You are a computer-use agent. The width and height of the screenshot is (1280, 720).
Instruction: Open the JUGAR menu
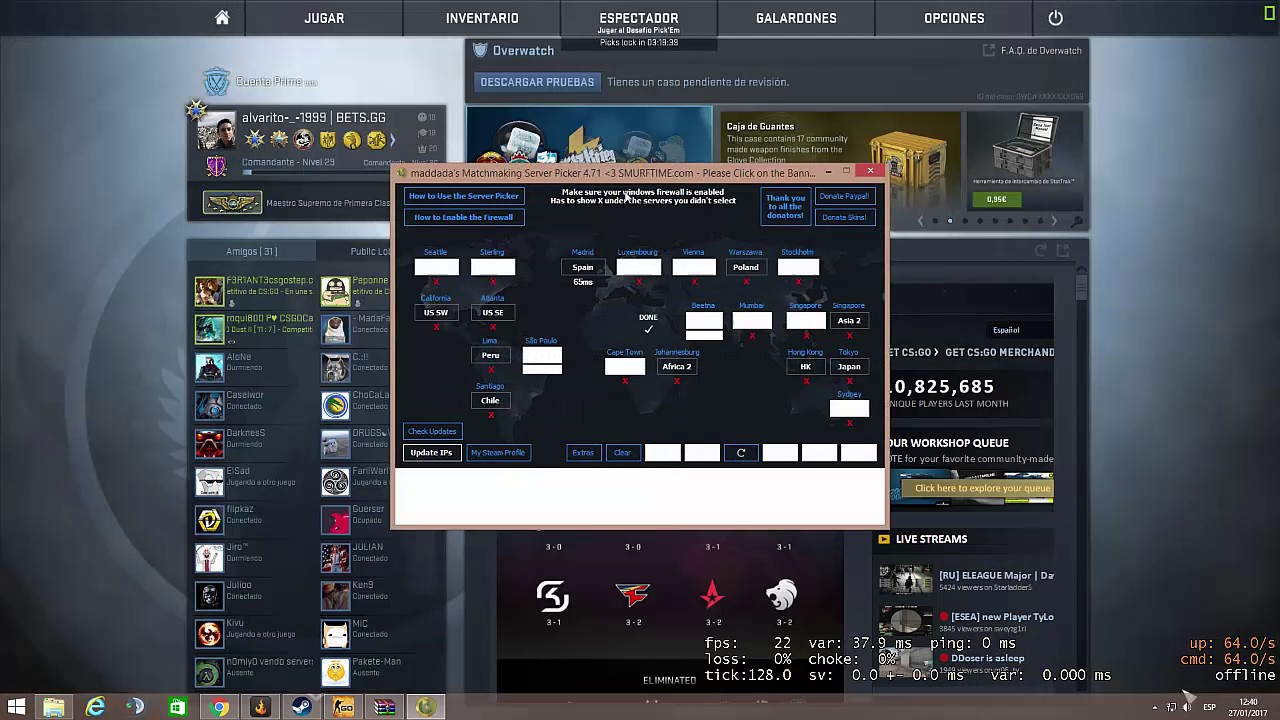pyautogui.click(x=324, y=18)
